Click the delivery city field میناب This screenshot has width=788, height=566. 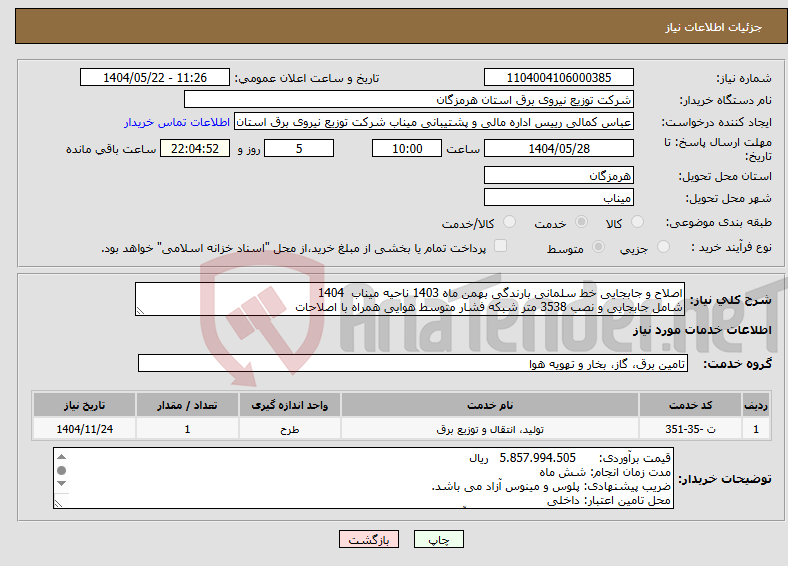point(558,198)
